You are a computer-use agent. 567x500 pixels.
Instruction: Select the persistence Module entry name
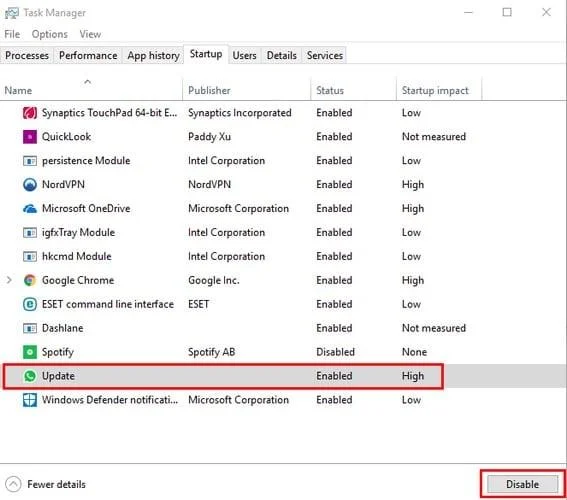coord(86,161)
